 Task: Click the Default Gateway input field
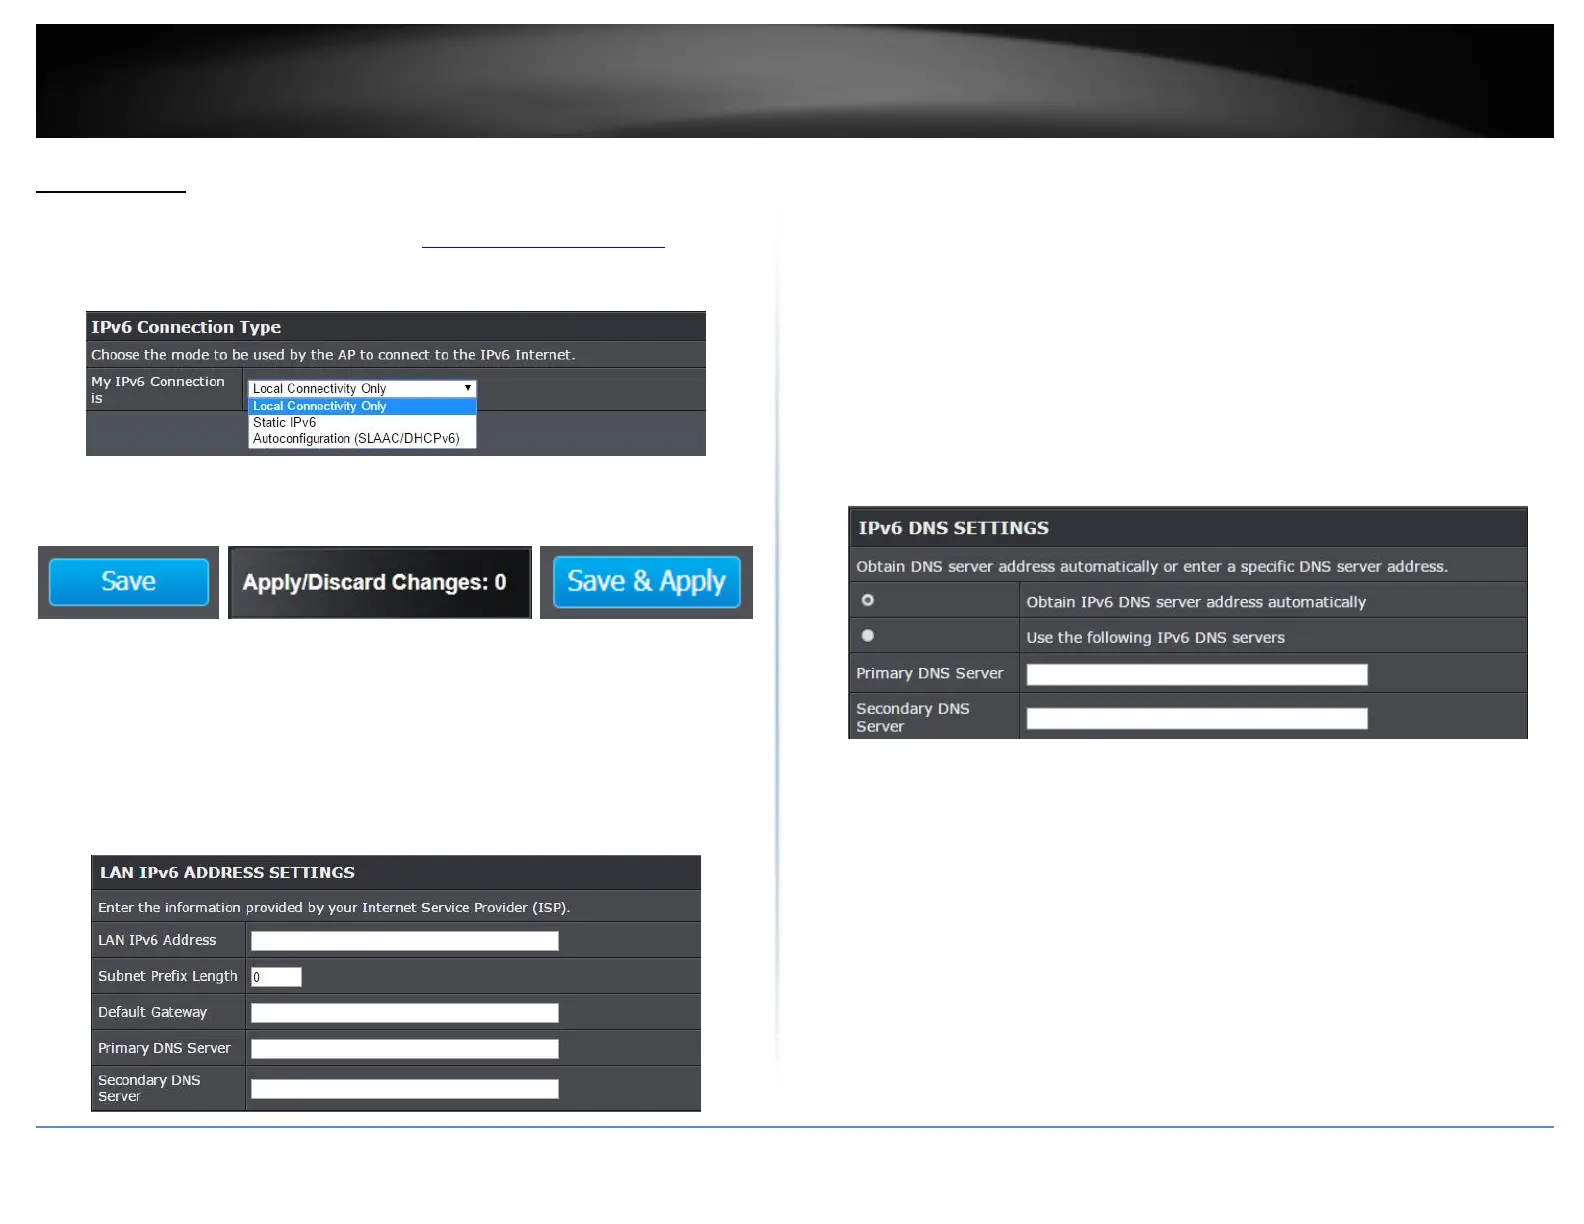[x=405, y=1013]
